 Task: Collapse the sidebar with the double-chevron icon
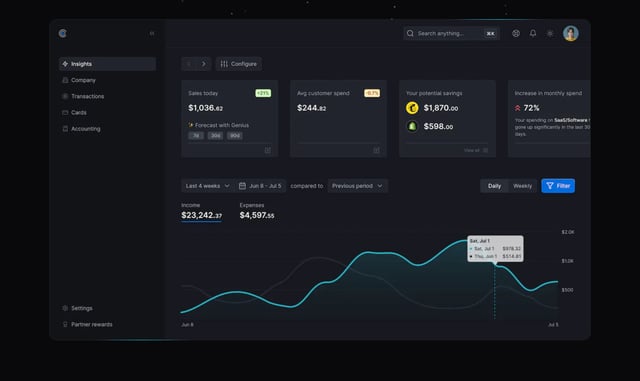[152, 33]
